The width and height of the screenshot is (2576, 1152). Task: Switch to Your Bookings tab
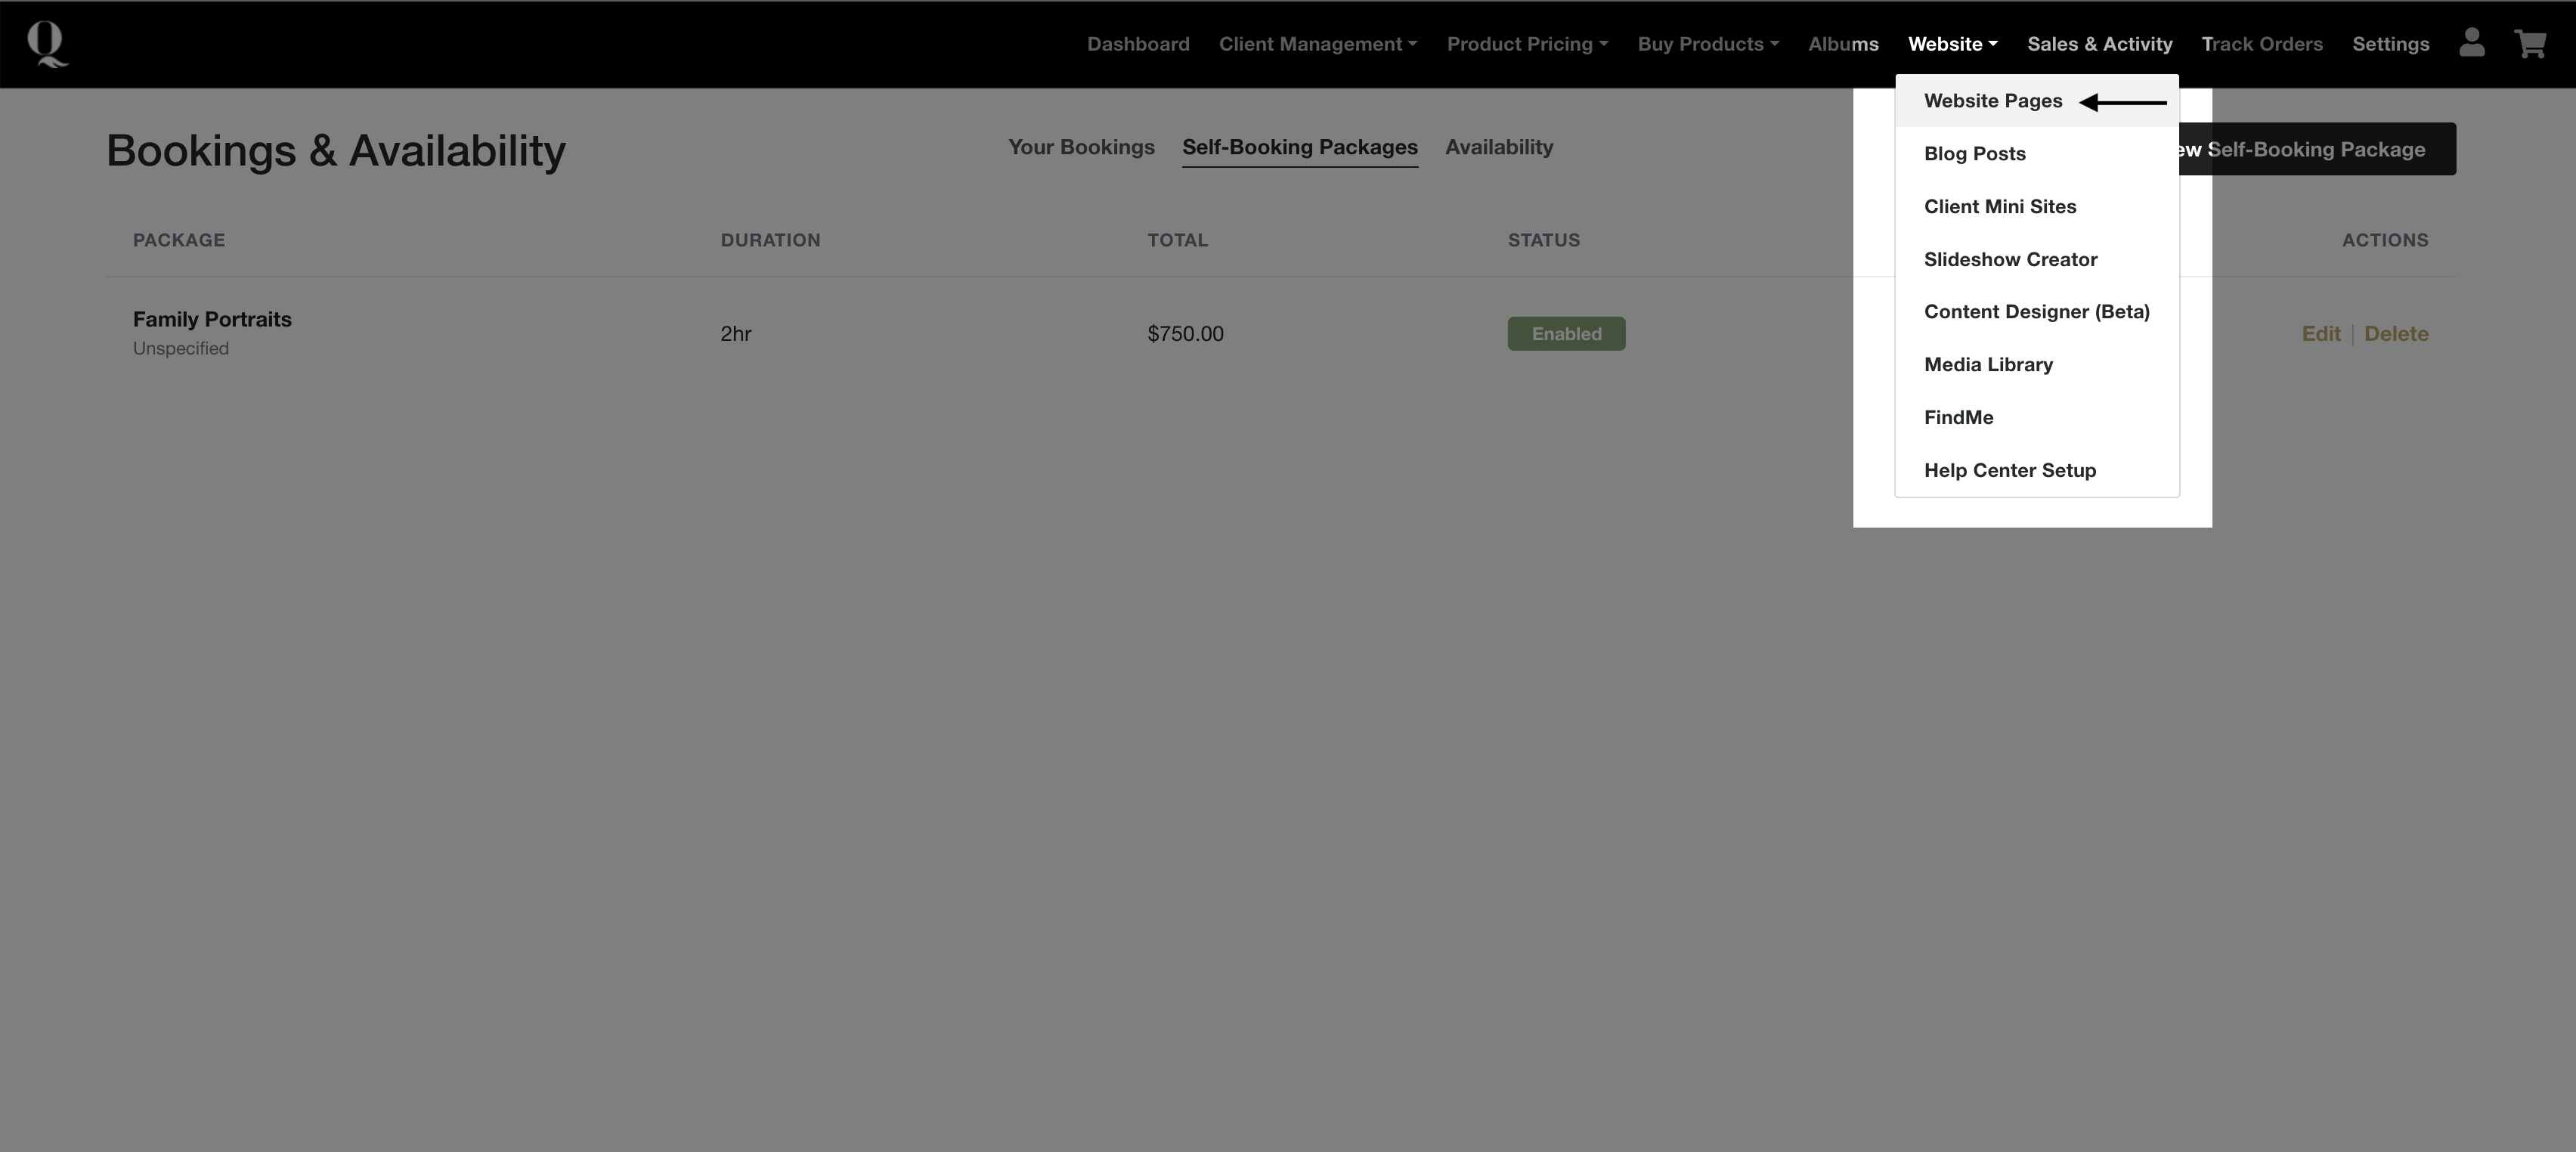pos(1080,147)
